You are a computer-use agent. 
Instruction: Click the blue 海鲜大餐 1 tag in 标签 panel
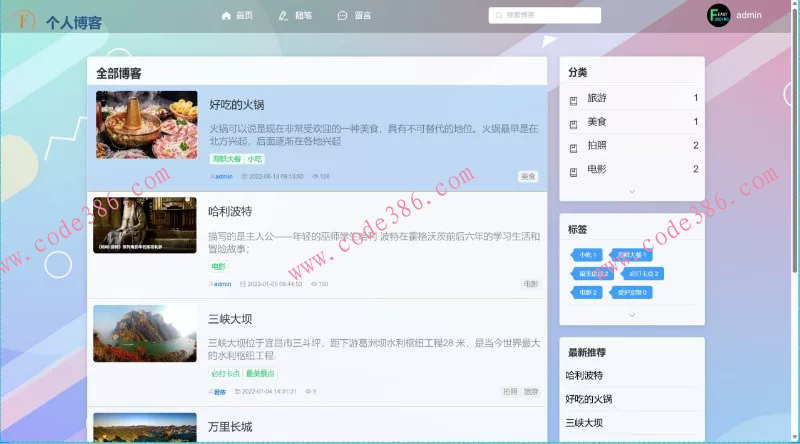coord(632,255)
